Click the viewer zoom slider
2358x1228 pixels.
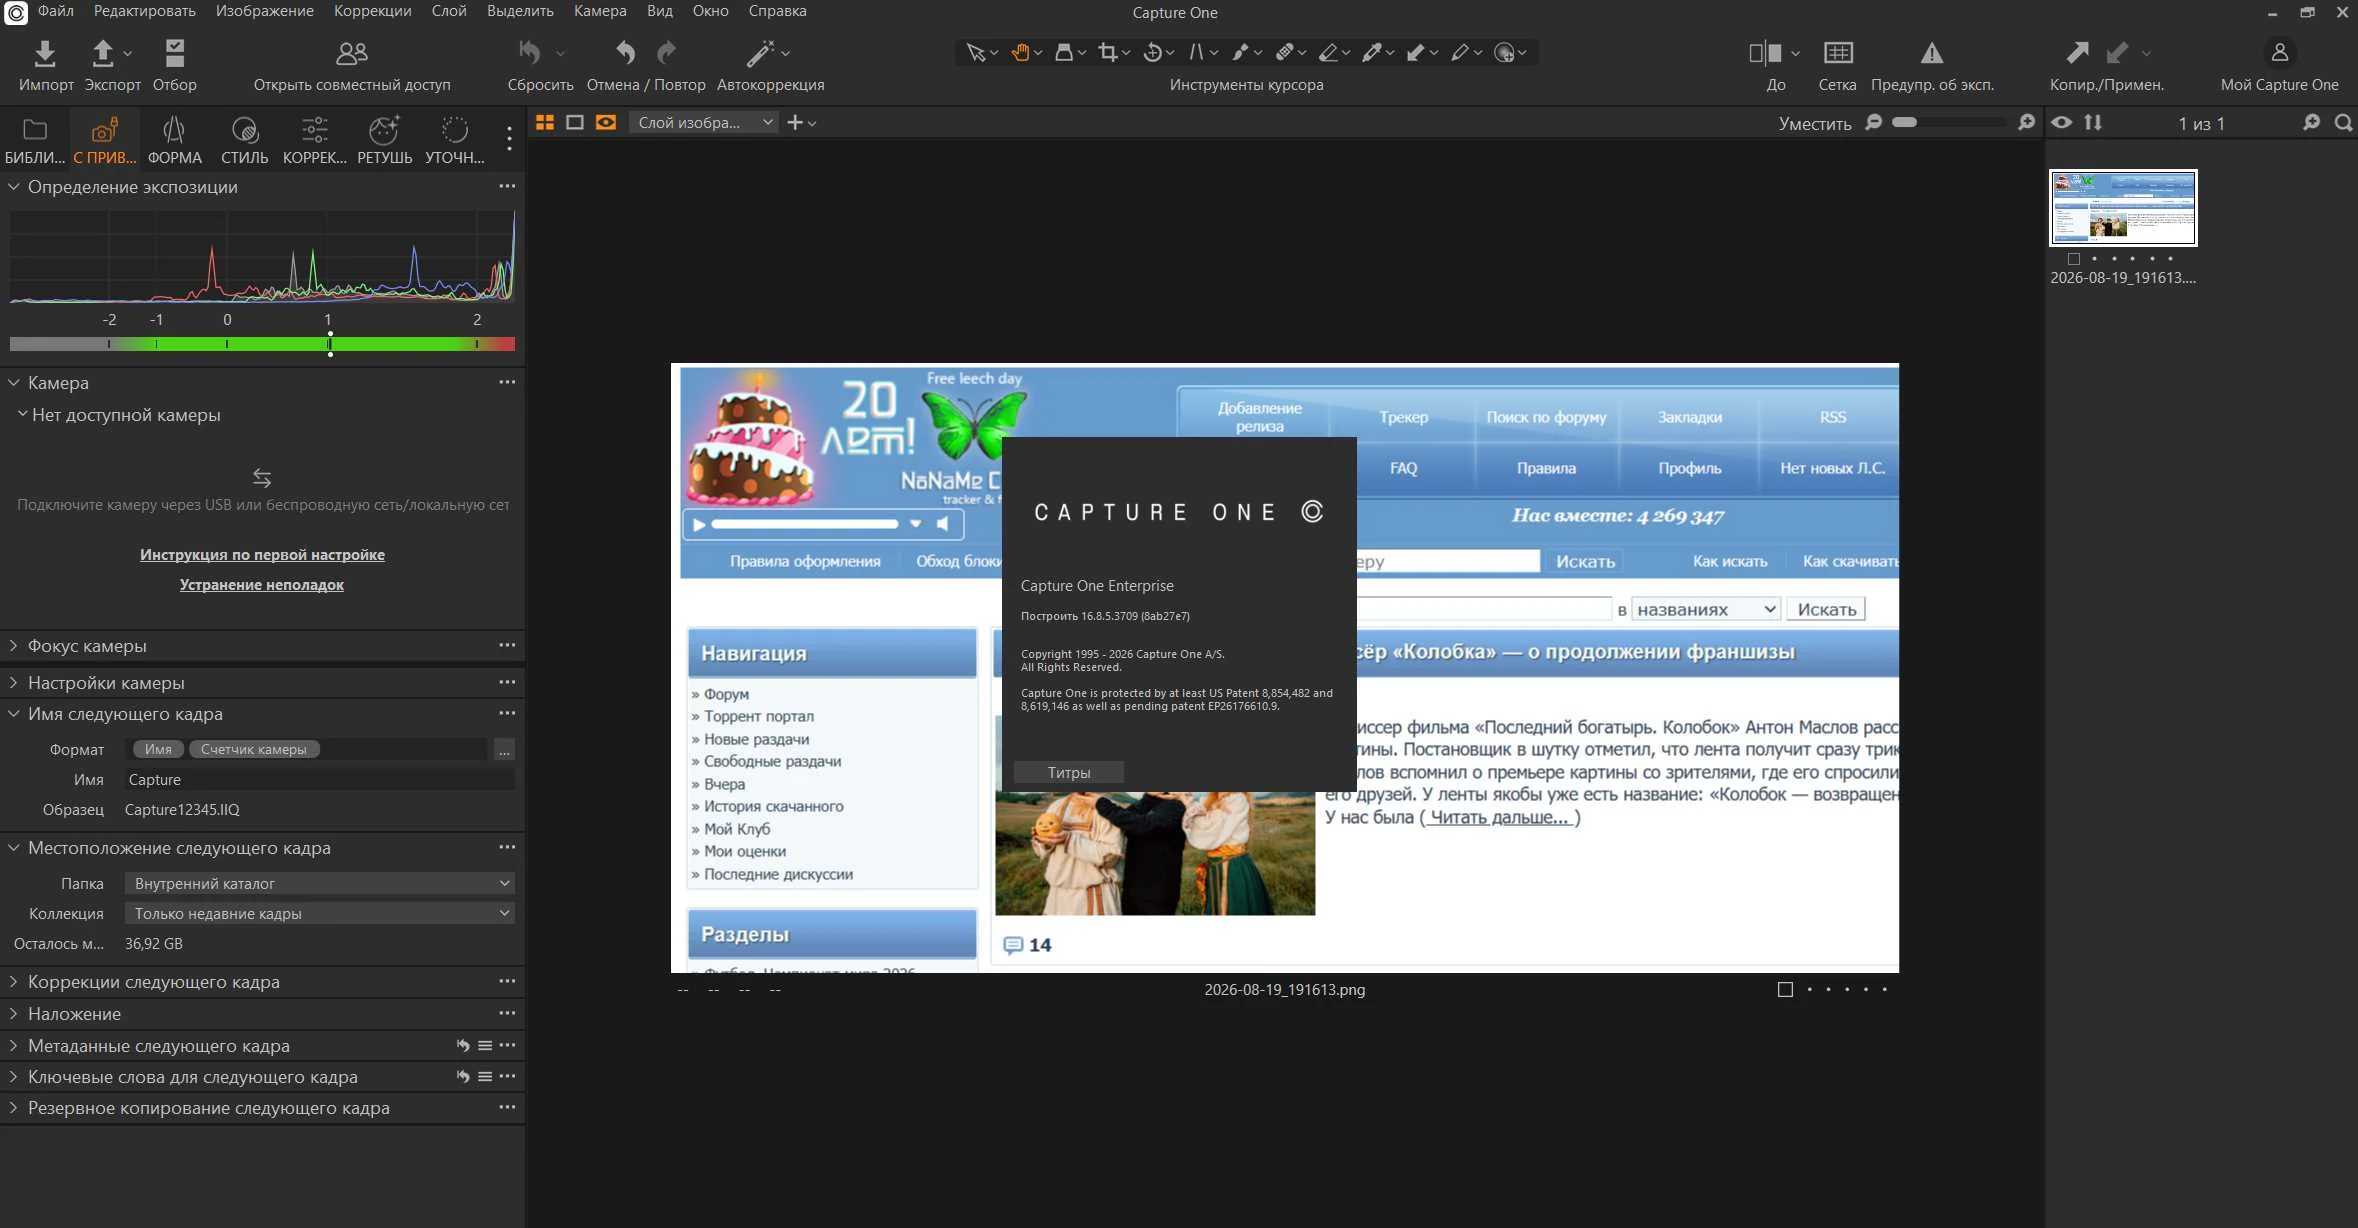1949,122
